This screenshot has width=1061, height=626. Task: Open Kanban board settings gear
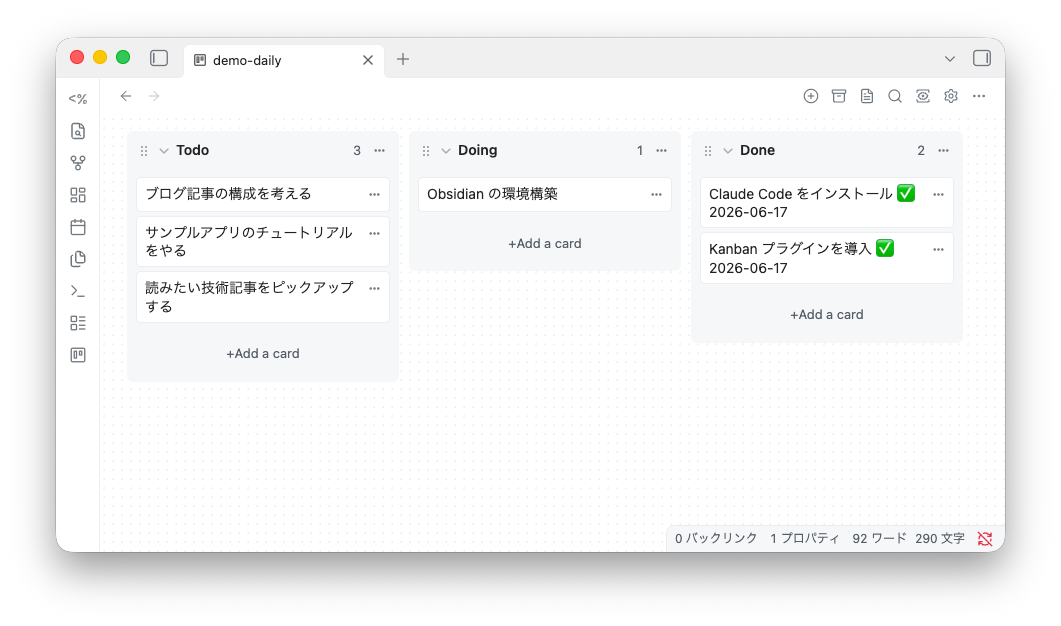point(951,96)
